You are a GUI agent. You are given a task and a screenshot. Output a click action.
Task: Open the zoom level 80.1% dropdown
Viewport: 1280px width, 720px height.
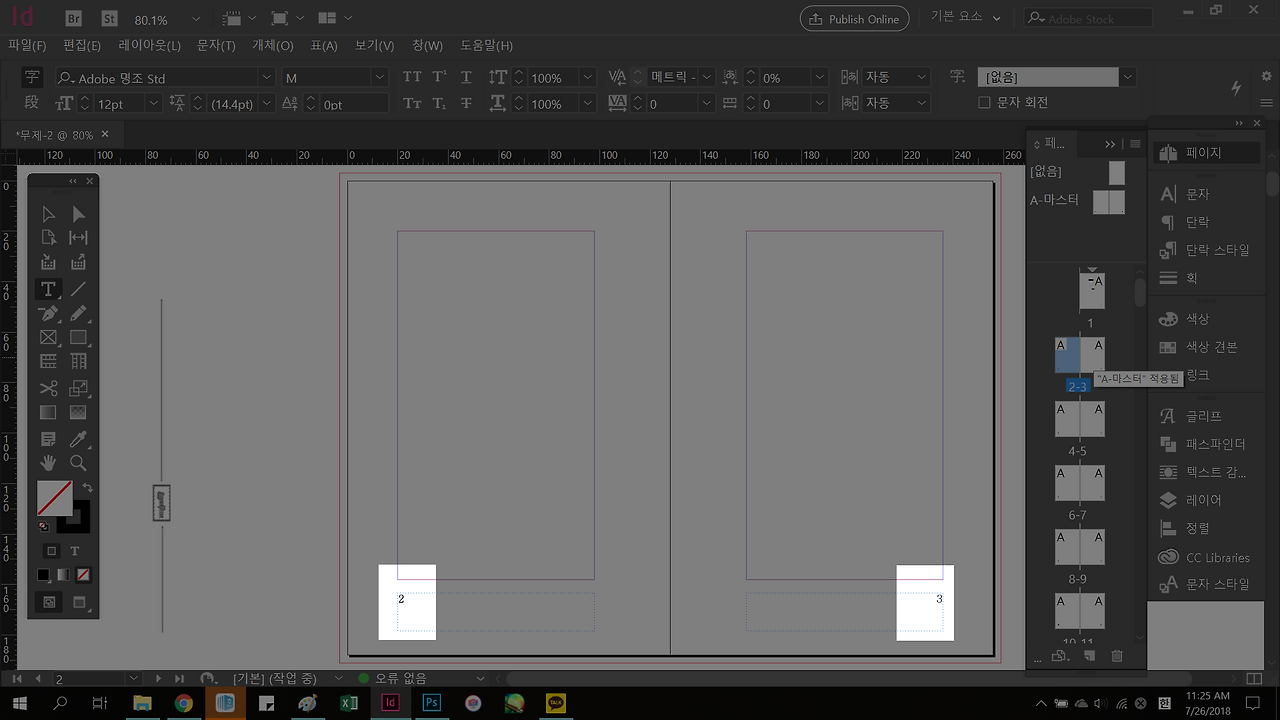point(195,19)
